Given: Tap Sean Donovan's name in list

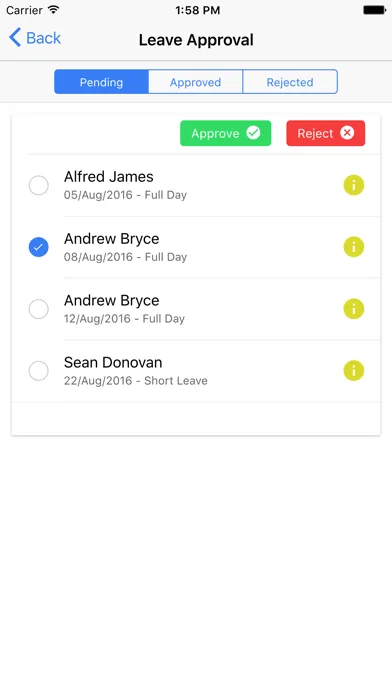Looking at the screenshot, I should tap(113, 363).
